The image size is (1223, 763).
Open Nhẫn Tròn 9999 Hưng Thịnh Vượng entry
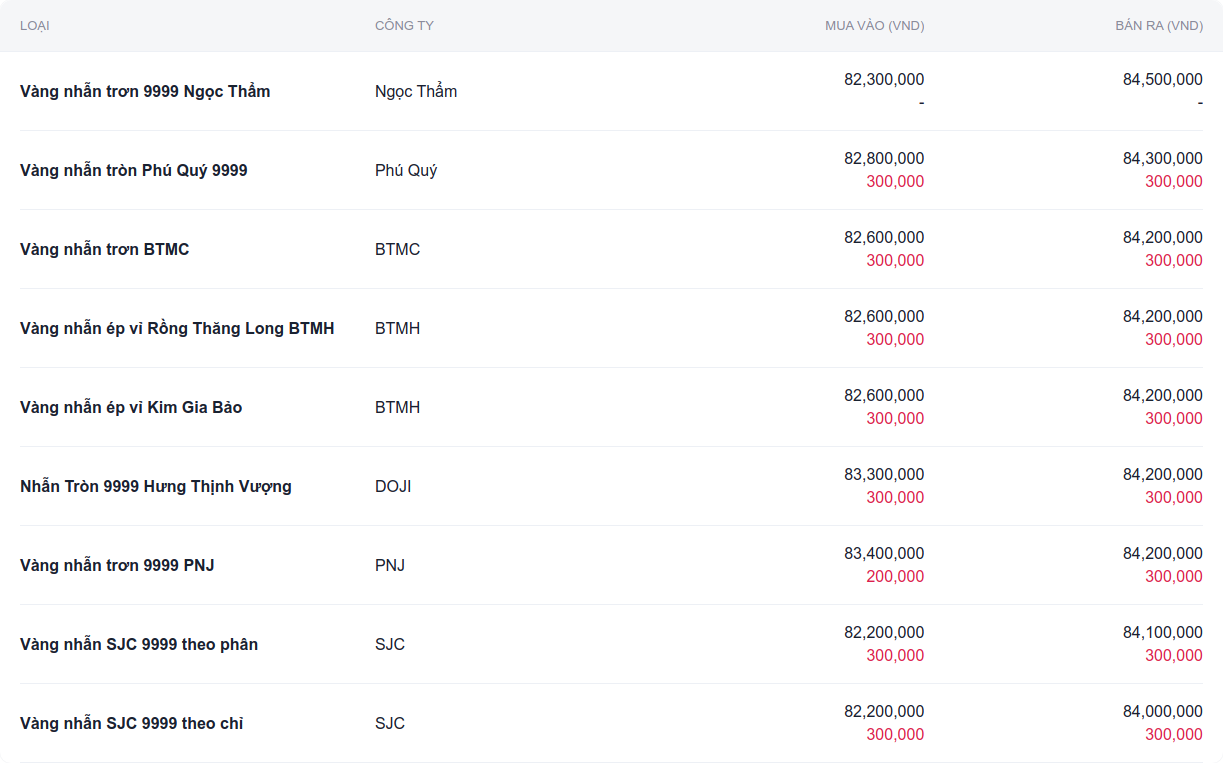tap(156, 486)
